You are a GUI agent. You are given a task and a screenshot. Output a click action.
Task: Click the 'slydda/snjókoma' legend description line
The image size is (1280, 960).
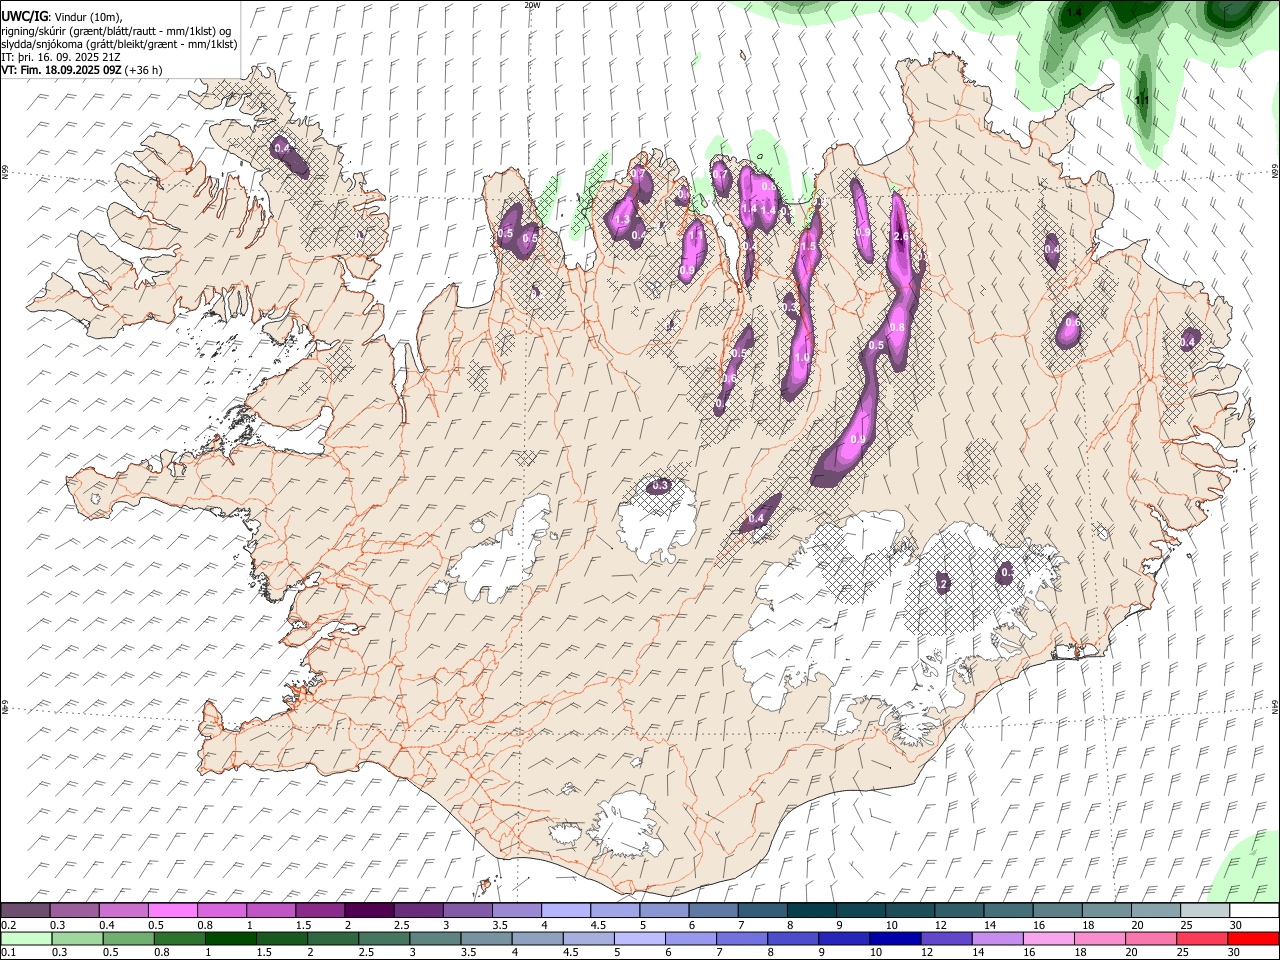click(119, 44)
